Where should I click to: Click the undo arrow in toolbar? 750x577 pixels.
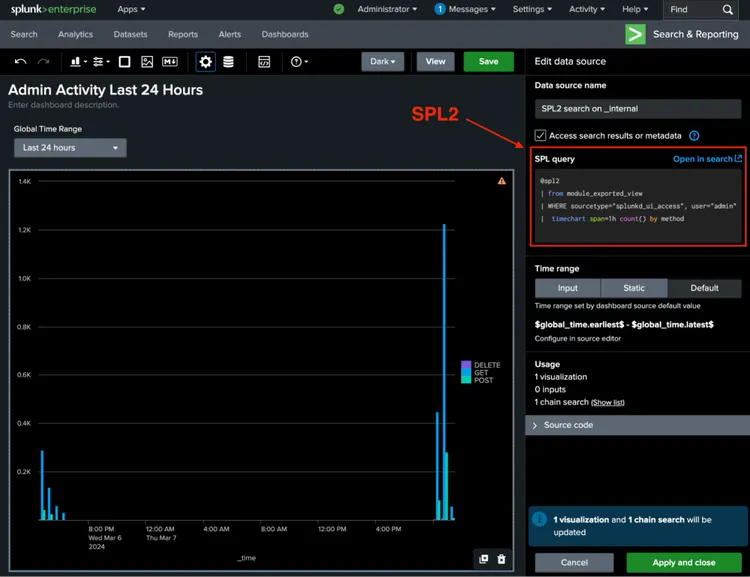click(20, 62)
